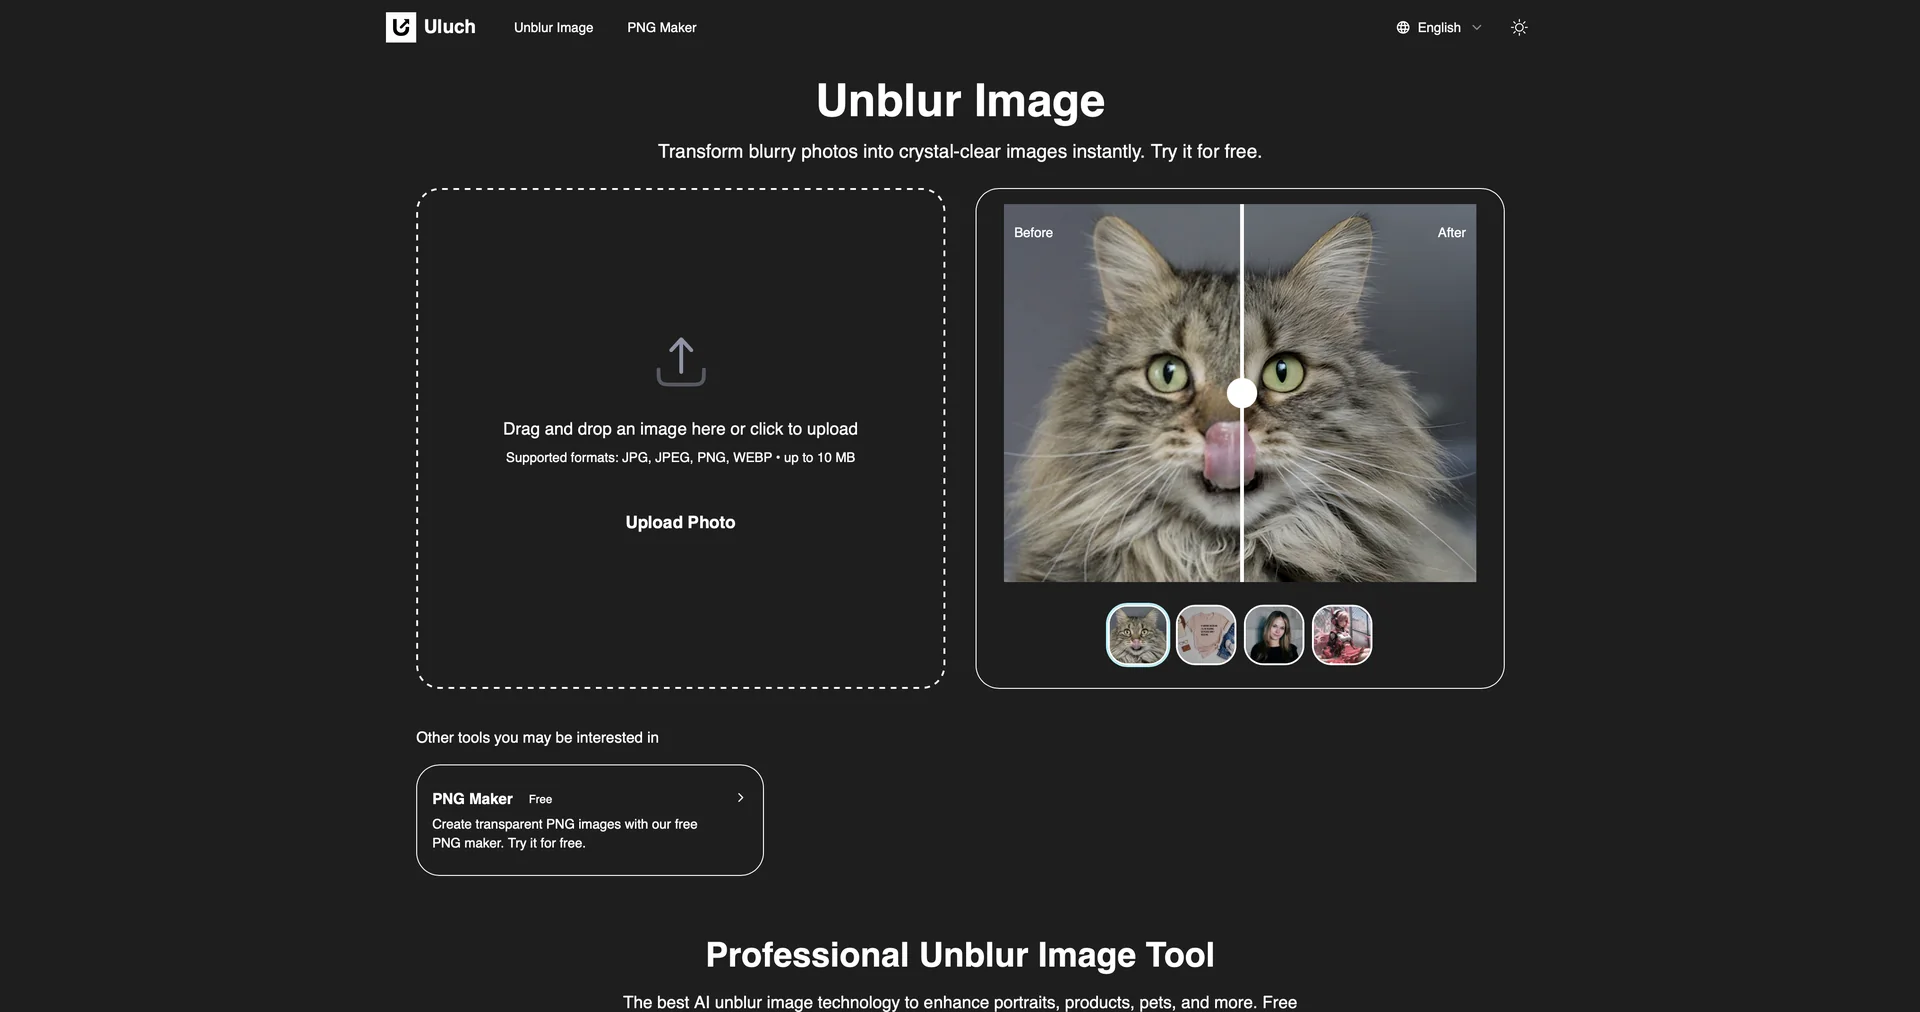The width and height of the screenshot is (1920, 1012).
Task: Open the PNG Maker nav item
Action: coord(662,28)
